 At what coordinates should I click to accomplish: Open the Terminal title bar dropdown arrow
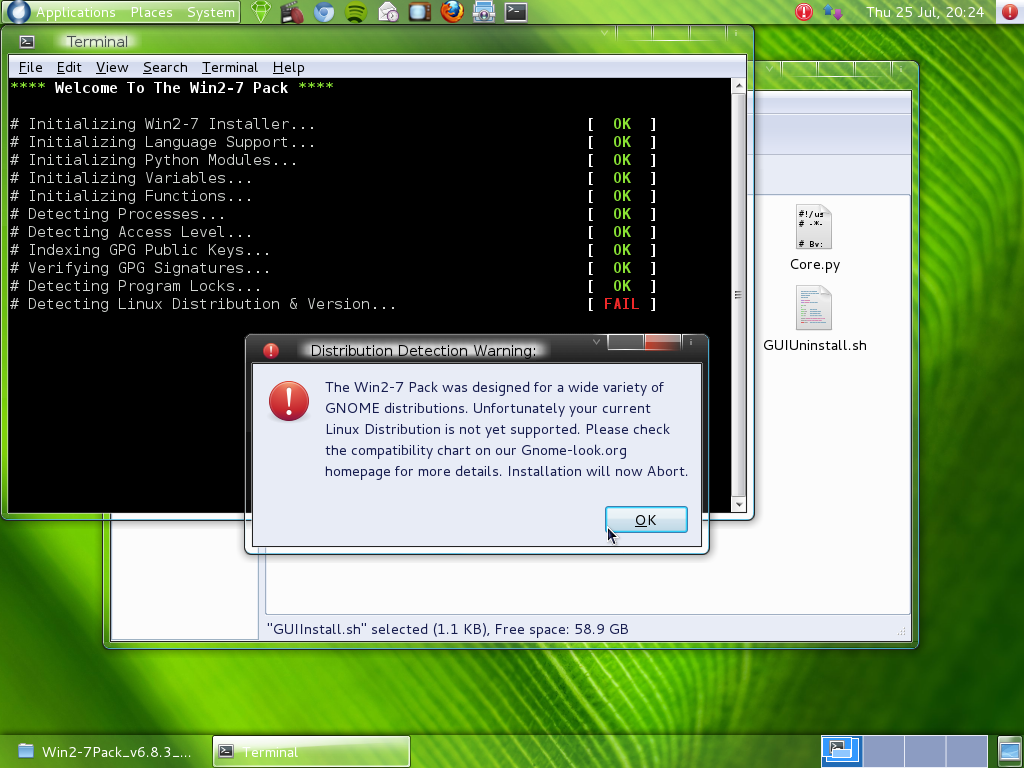[x=605, y=33]
